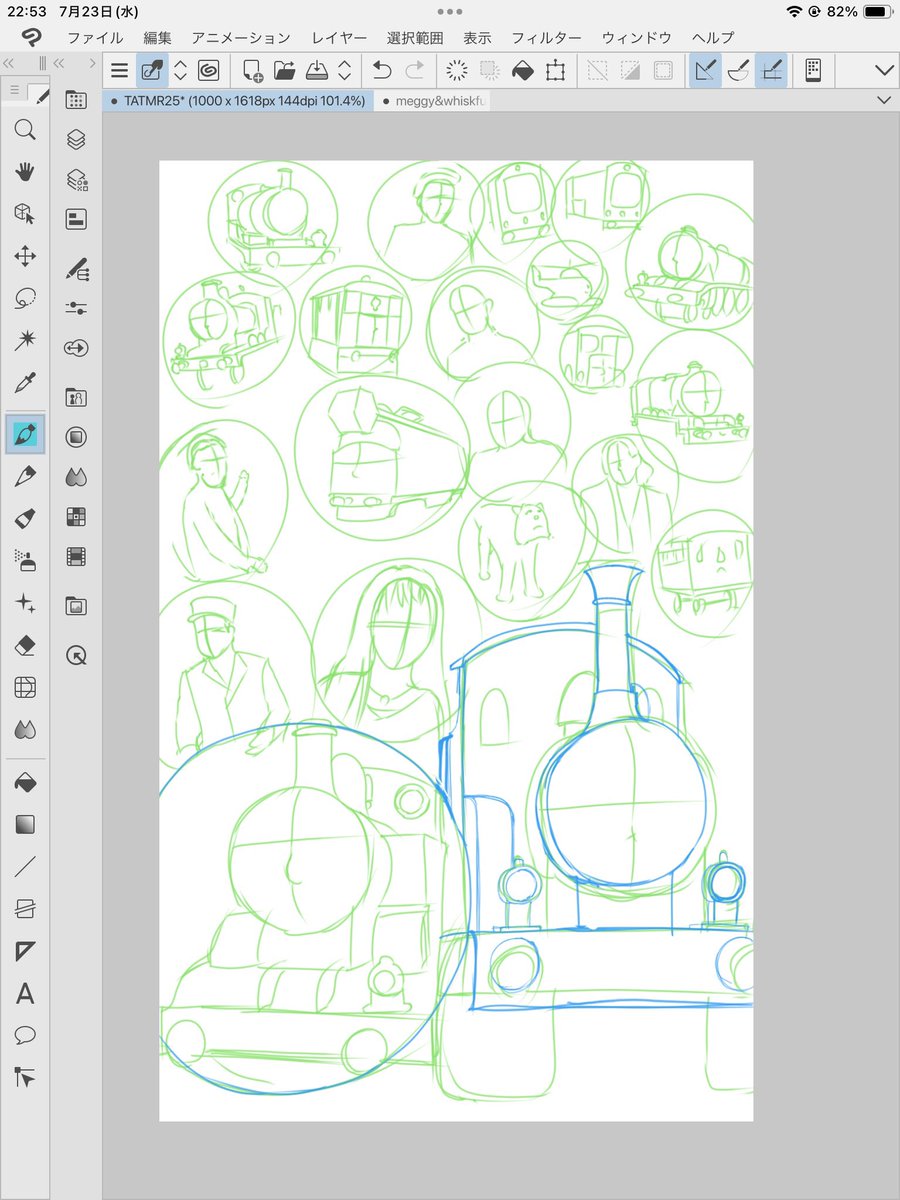This screenshot has height=1200, width=900.
Task: Select the Gradient tool
Action: click(x=25, y=825)
